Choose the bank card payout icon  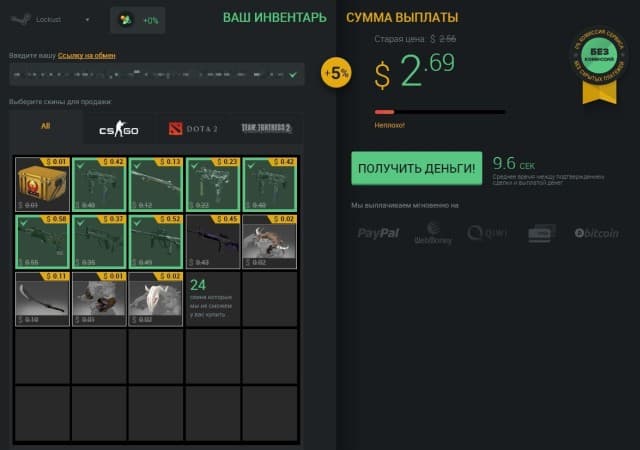pos(542,234)
